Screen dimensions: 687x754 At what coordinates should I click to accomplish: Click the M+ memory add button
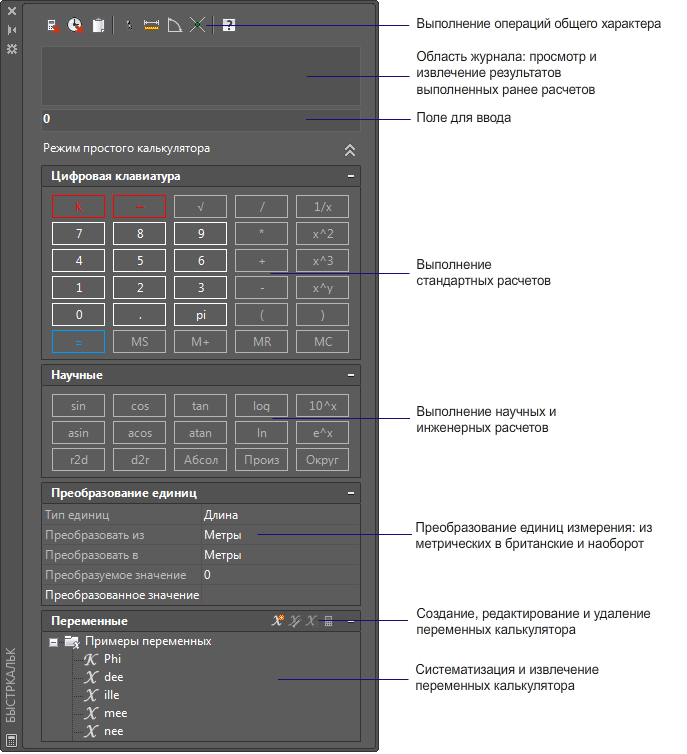click(x=200, y=342)
